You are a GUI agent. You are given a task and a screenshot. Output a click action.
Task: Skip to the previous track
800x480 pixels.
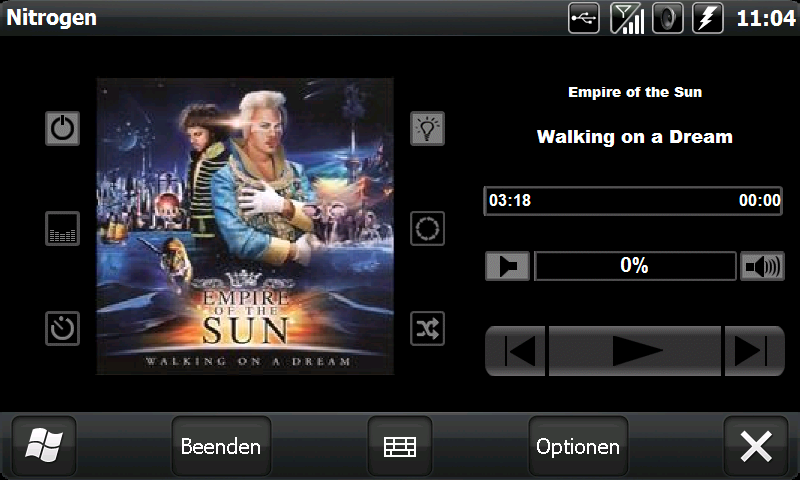click(515, 351)
